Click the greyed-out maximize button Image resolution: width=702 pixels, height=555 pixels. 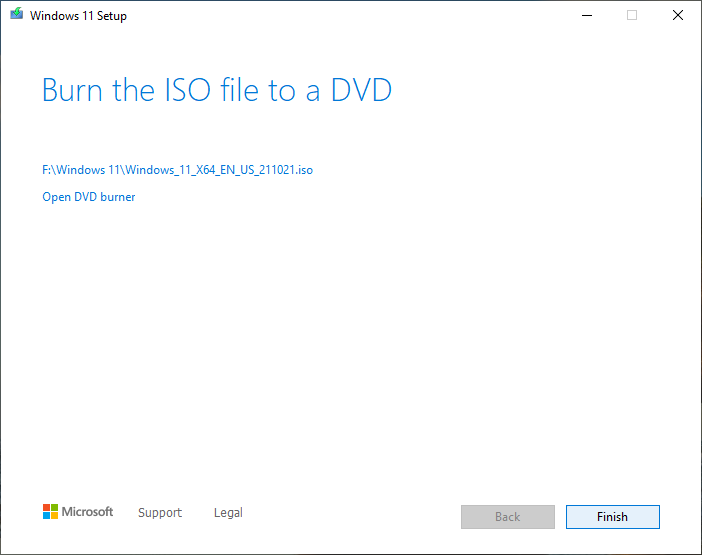(x=632, y=15)
